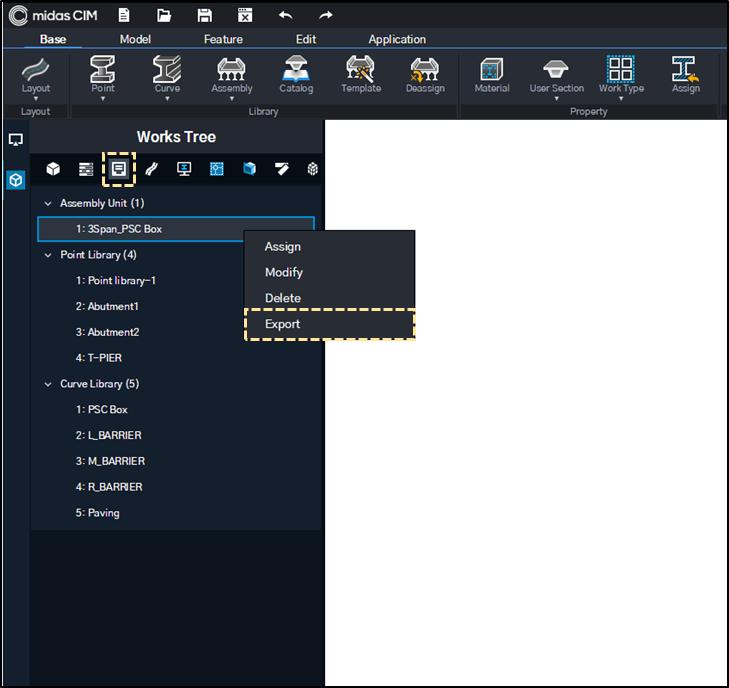Collapse the Curve Library (5) node

(48, 384)
